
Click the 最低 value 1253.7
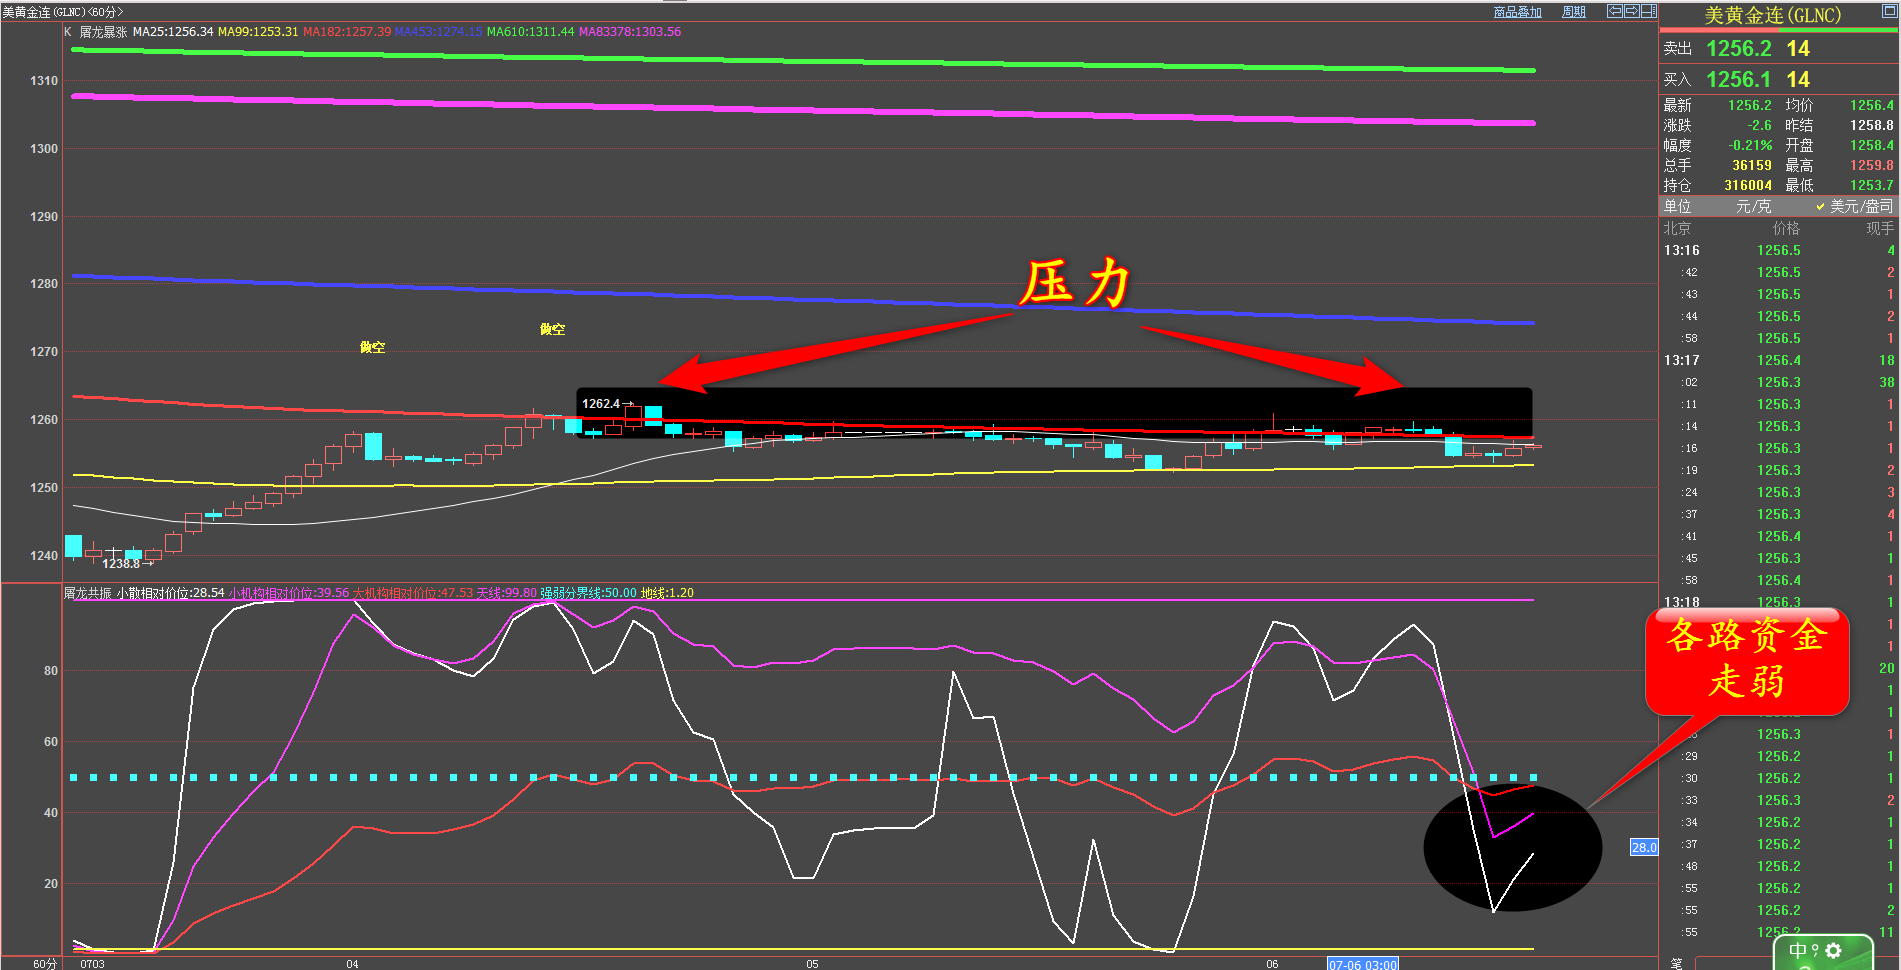[x=1872, y=185]
